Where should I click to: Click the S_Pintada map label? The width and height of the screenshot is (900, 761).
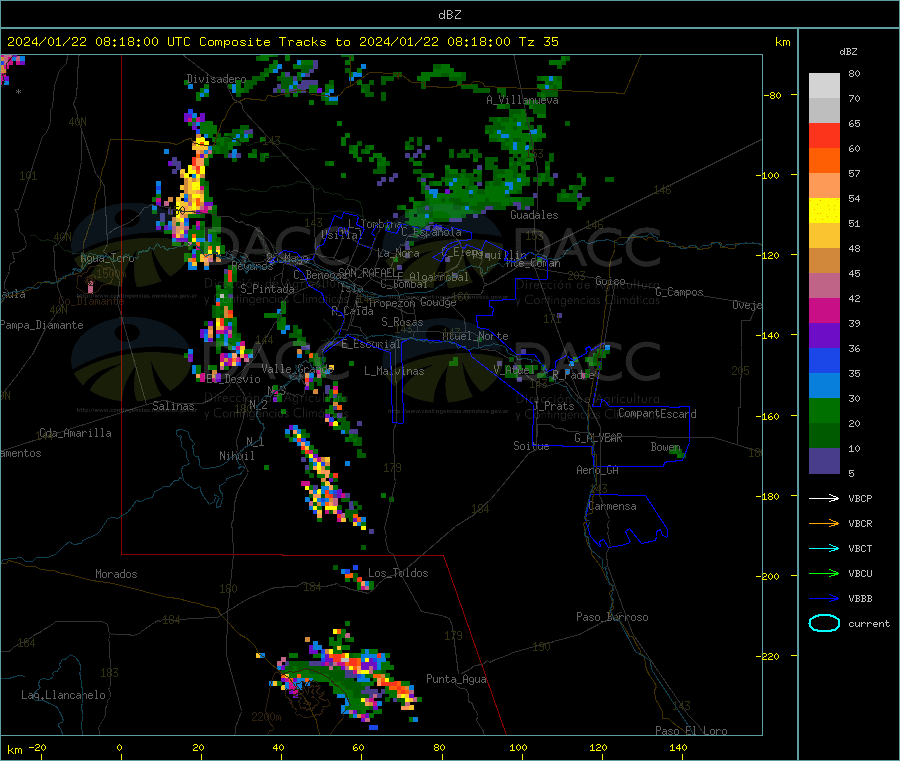267,289
